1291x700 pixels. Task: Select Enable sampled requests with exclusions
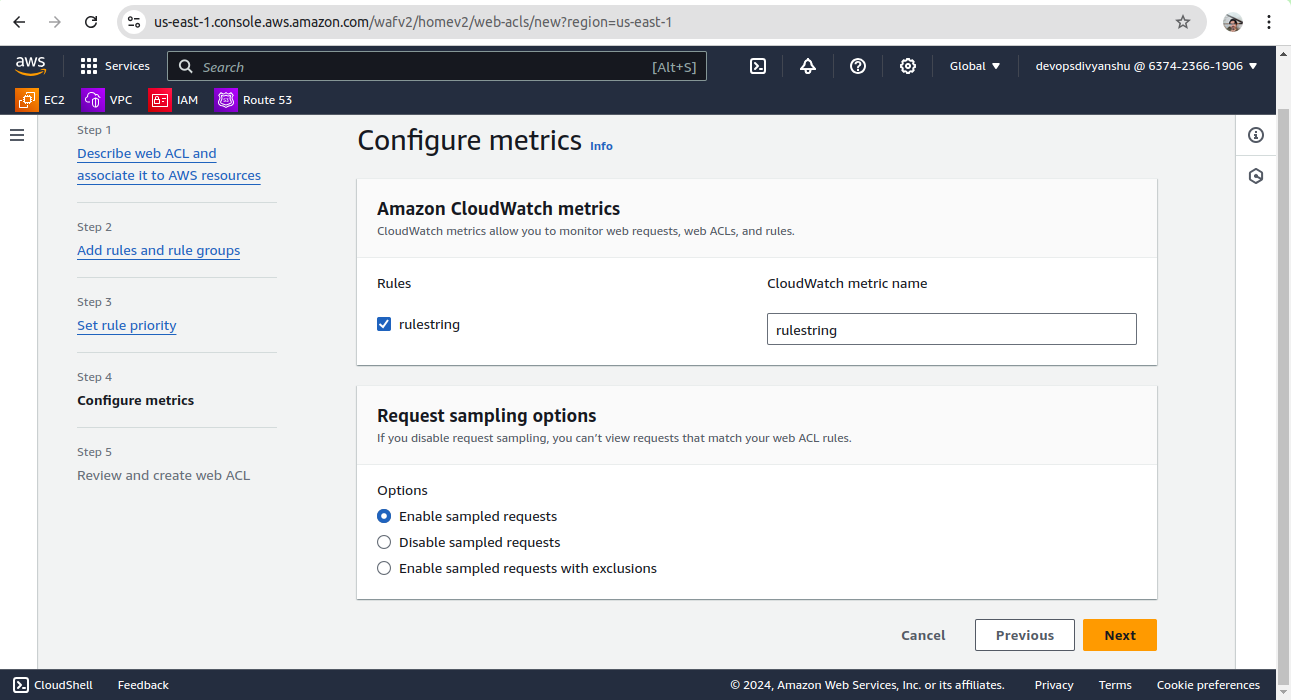tap(384, 568)
